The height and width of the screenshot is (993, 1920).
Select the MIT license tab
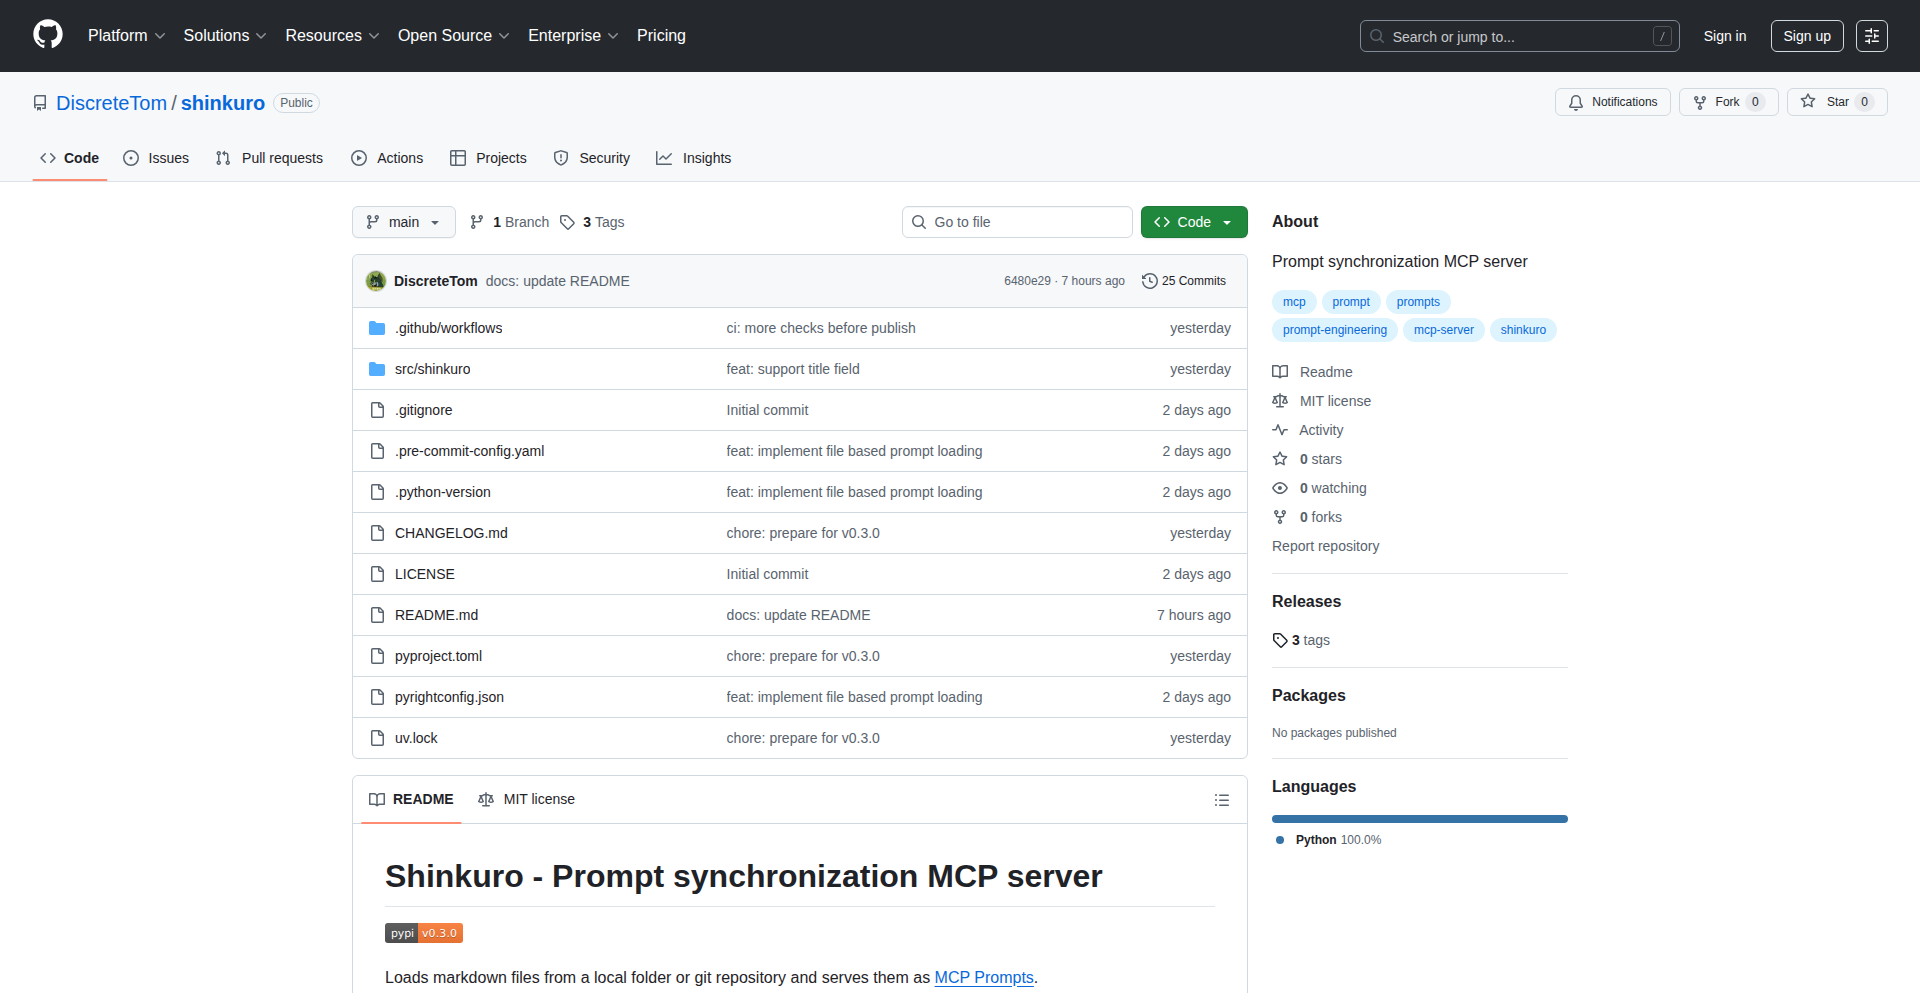coord(527,799)
